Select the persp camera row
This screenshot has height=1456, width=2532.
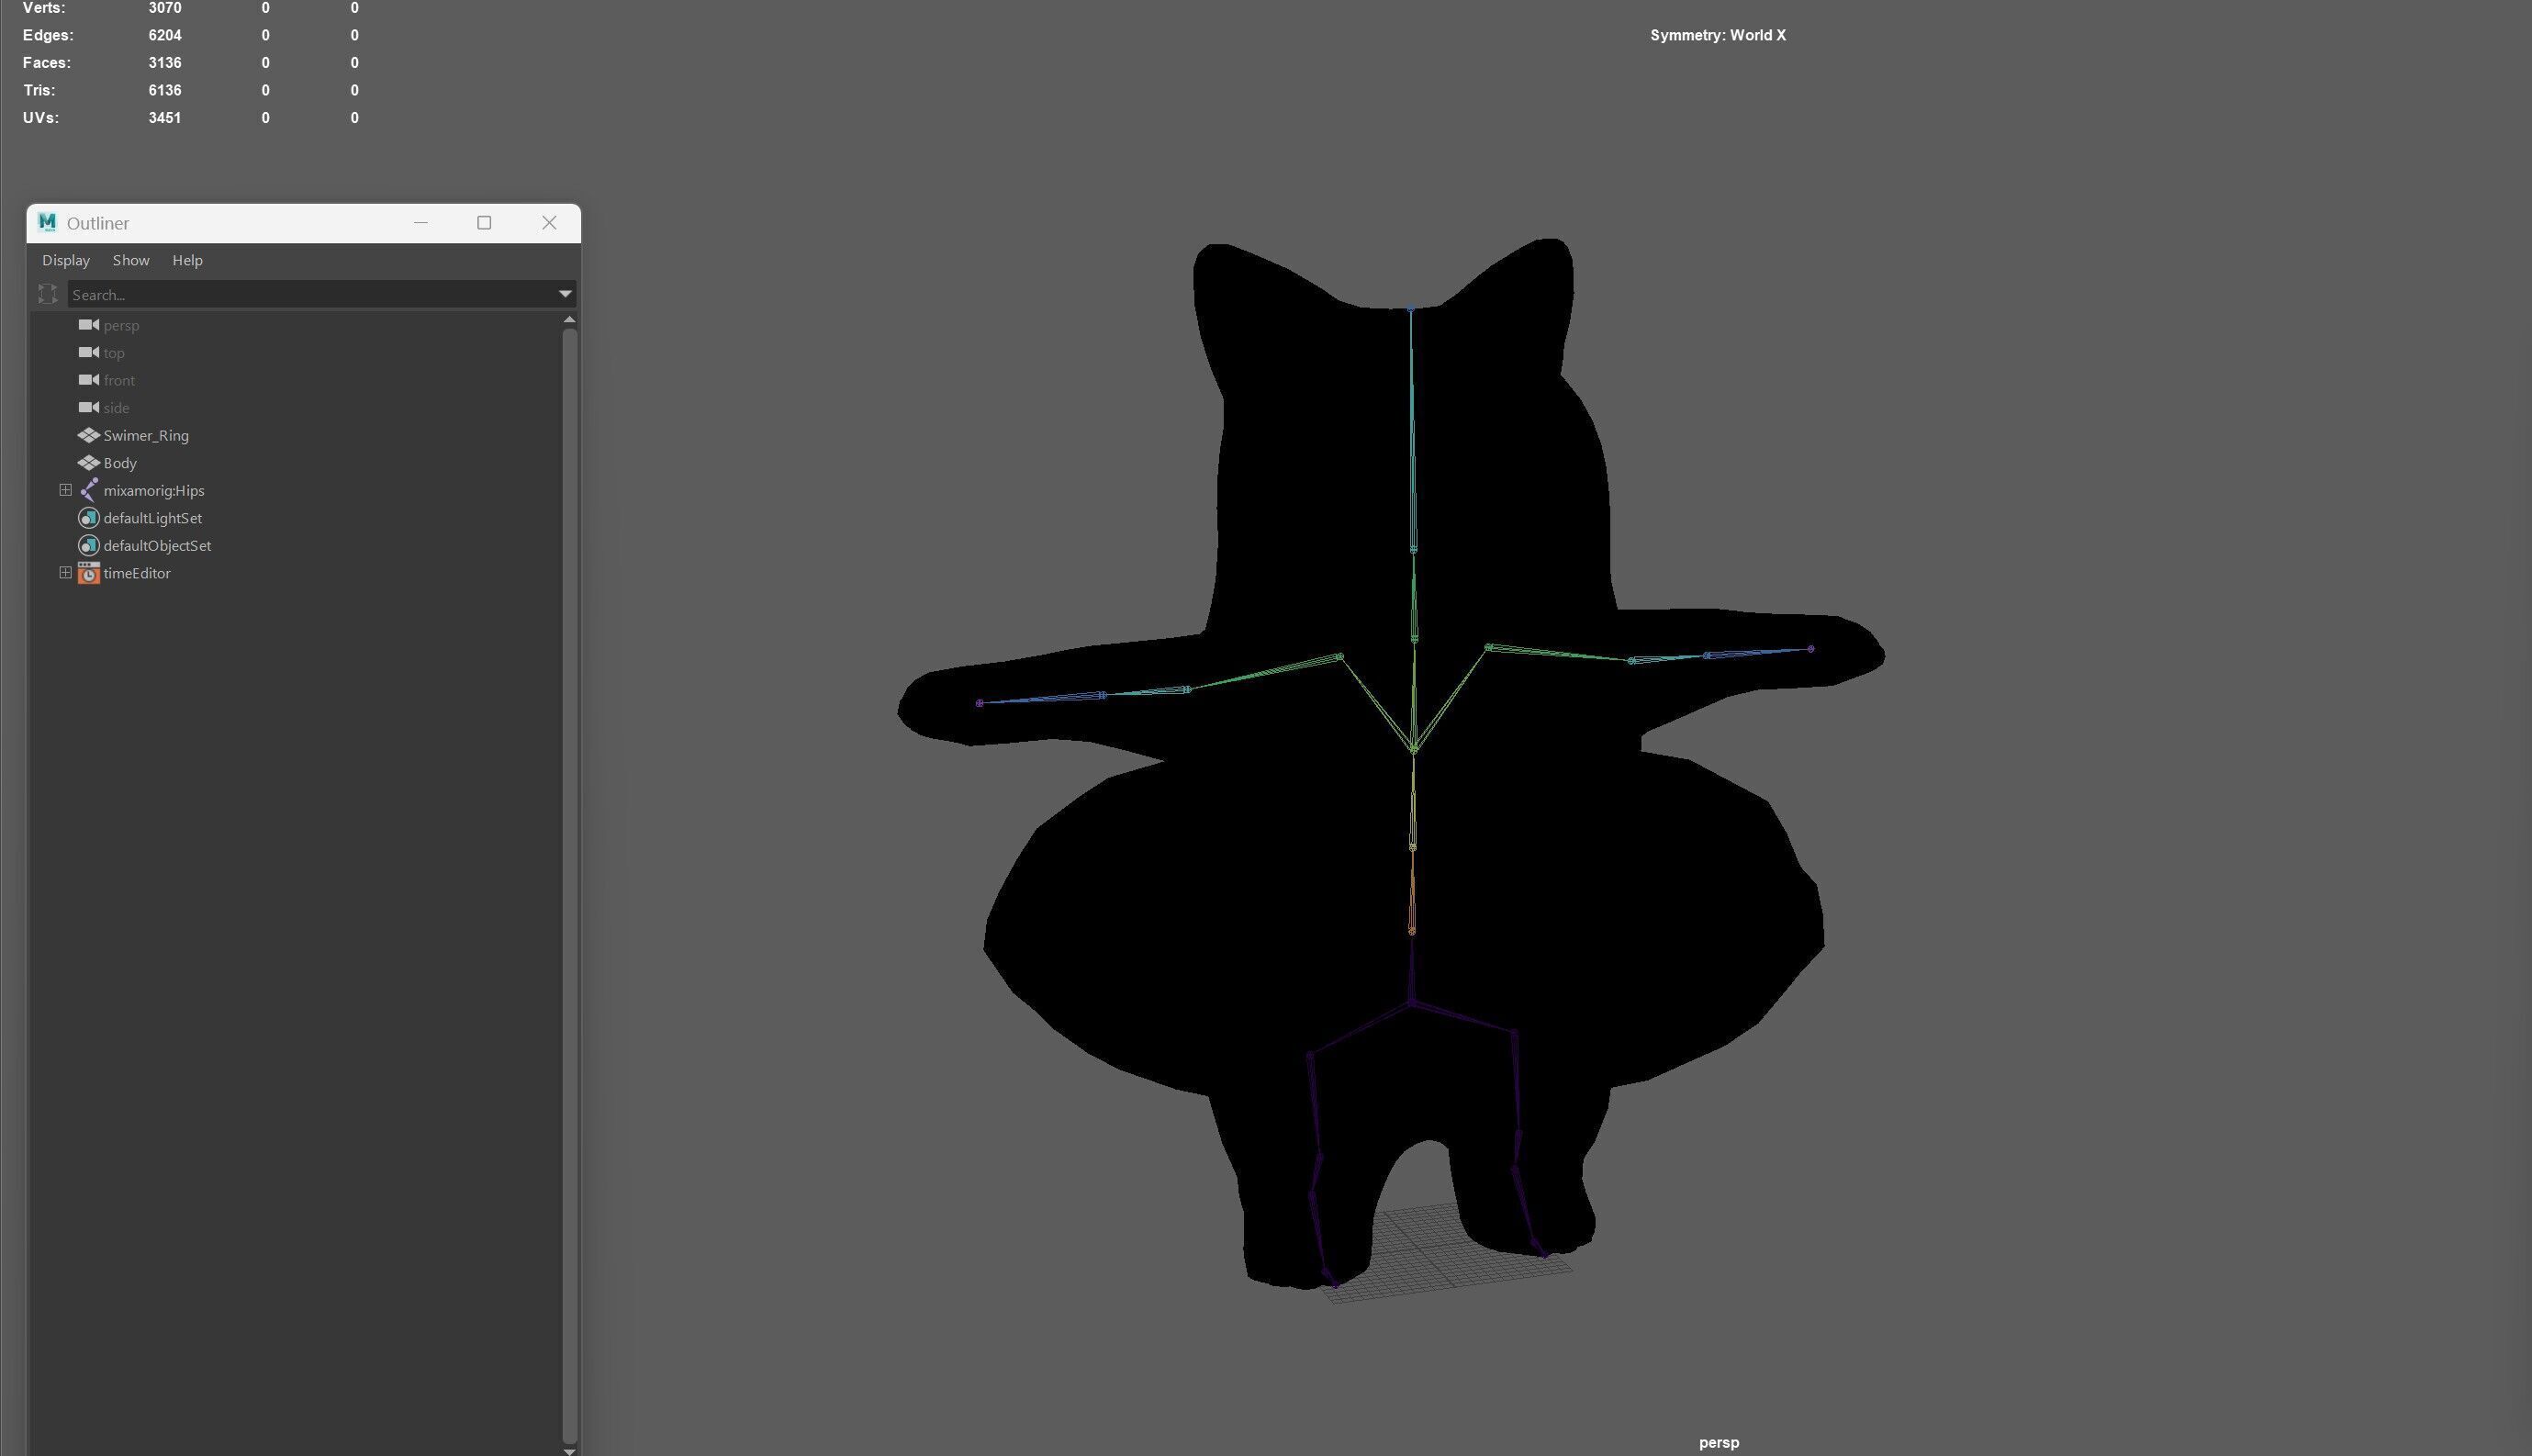click(x=296, y=325)
